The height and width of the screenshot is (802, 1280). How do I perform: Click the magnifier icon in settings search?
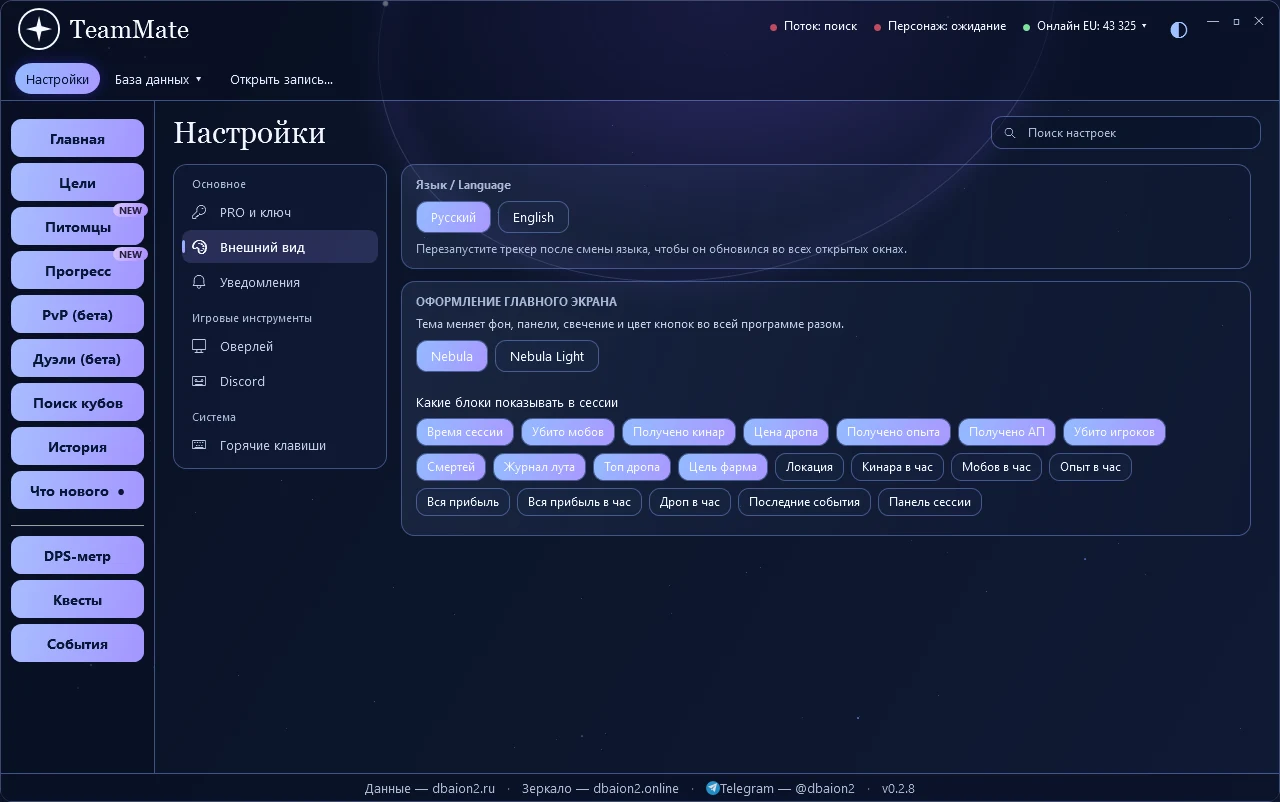click(x=1010, y=133)
